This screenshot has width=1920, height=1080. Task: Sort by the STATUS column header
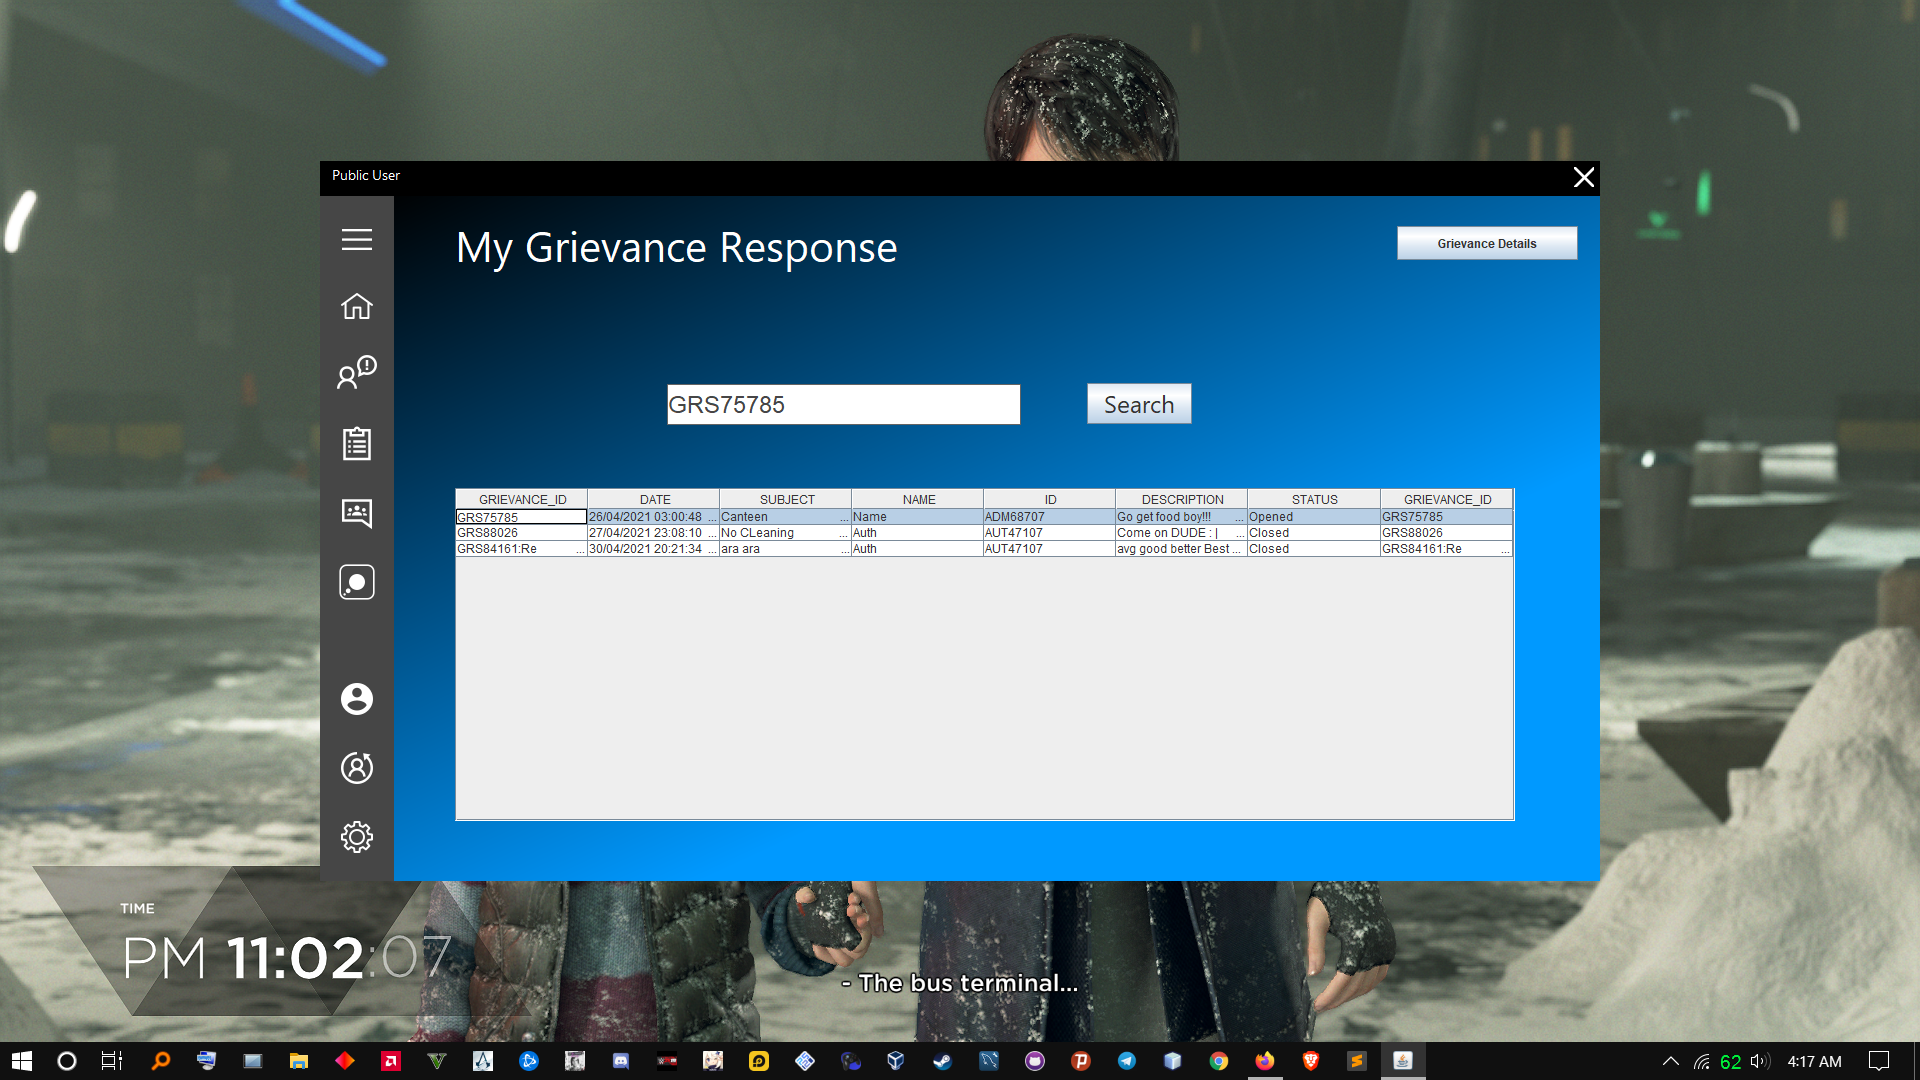1313,499
